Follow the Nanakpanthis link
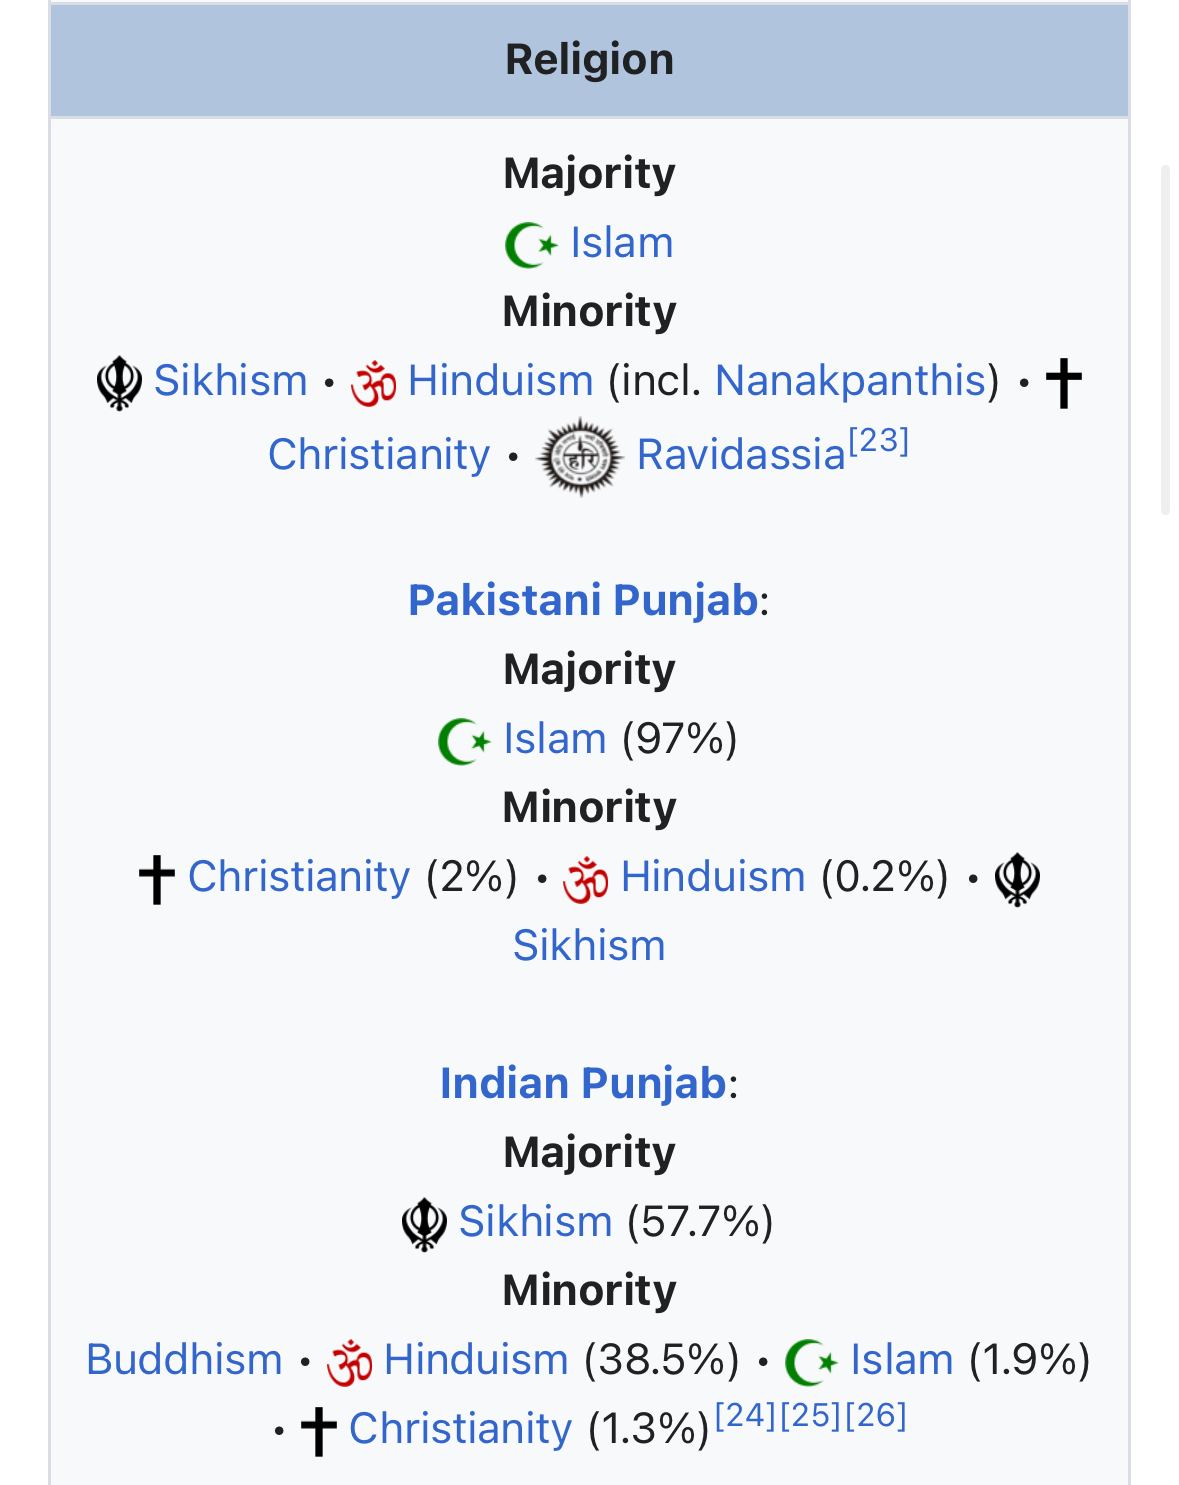This screenshot has width=1179, height=1485. pyautogui.click(x=851, y=381)
